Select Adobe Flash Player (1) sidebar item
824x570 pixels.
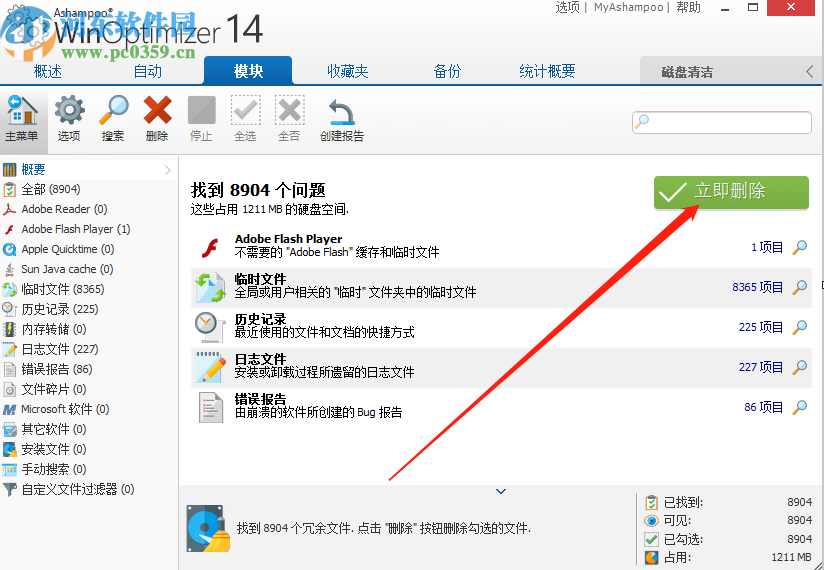pyautogui.click(x=87, y=229)
